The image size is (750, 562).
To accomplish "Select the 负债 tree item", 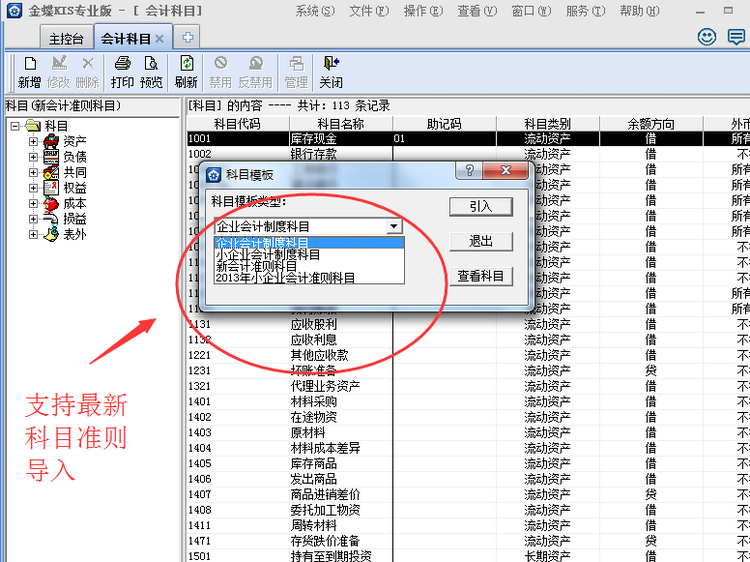I will click(74, 157).
